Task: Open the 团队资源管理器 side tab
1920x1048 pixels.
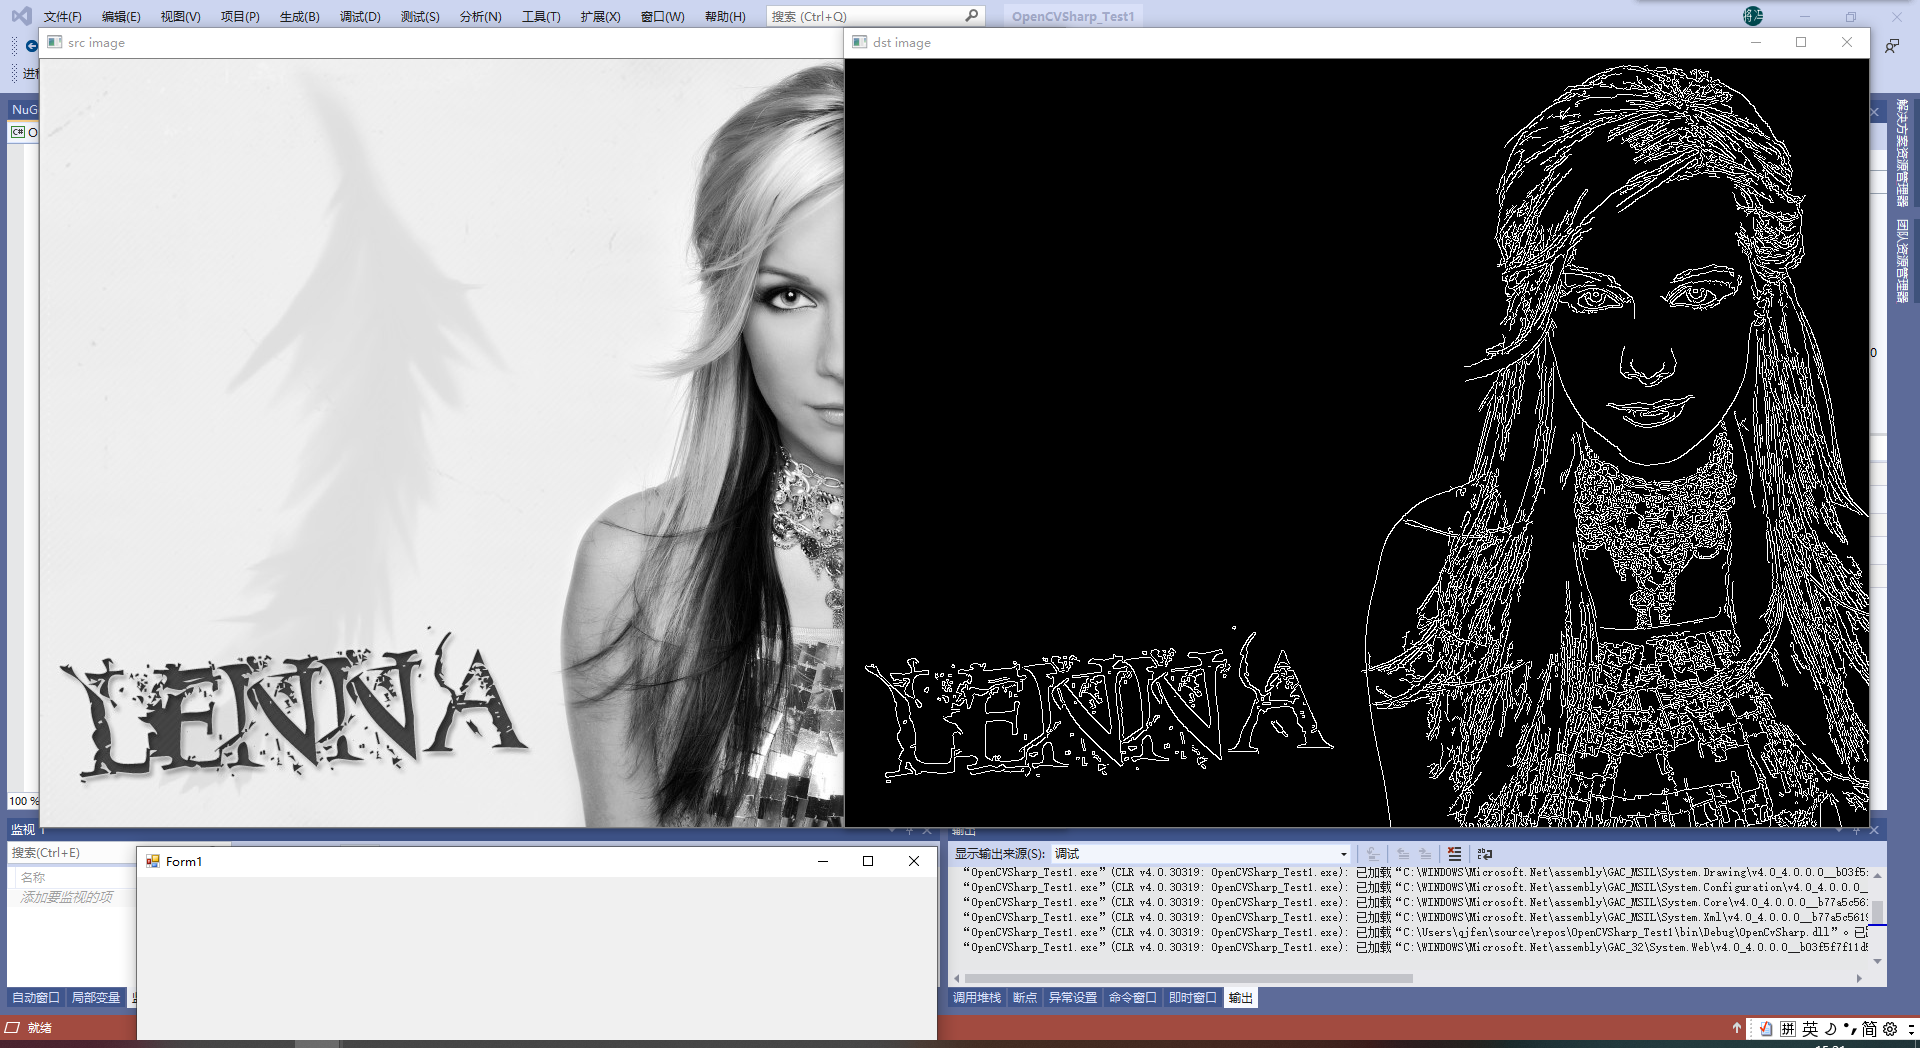Action: pyautogui.click(x=1902, y=260)
